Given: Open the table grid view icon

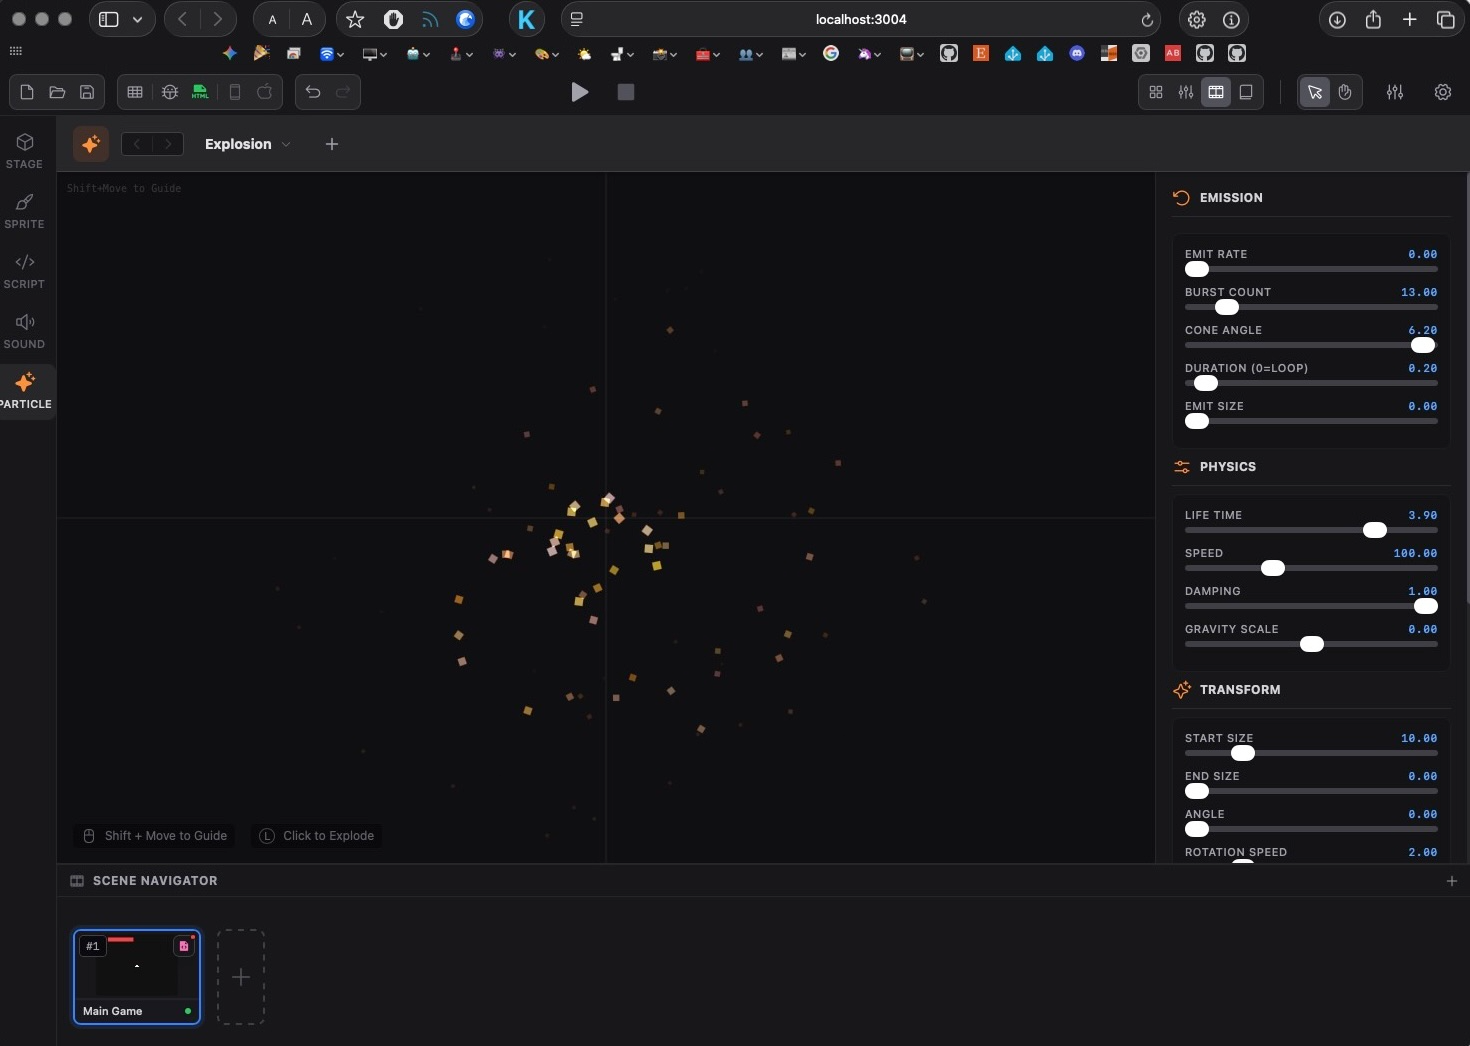Looking at the screenshot, I should pyautogui.click(x=135, y=92).
